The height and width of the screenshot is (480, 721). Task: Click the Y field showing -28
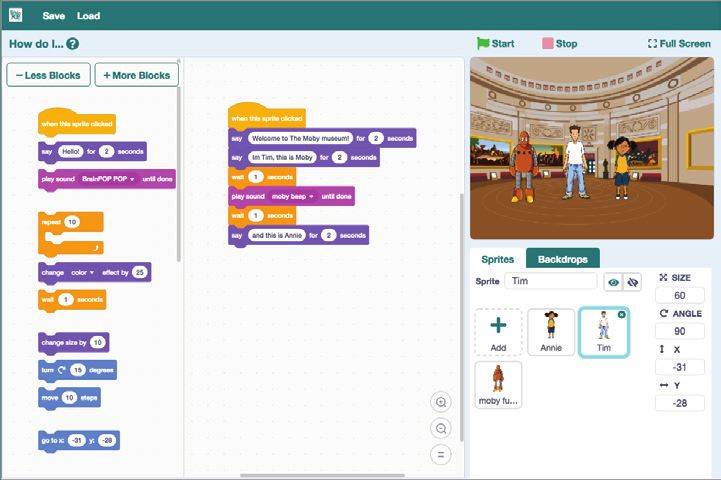pos(680,403)
